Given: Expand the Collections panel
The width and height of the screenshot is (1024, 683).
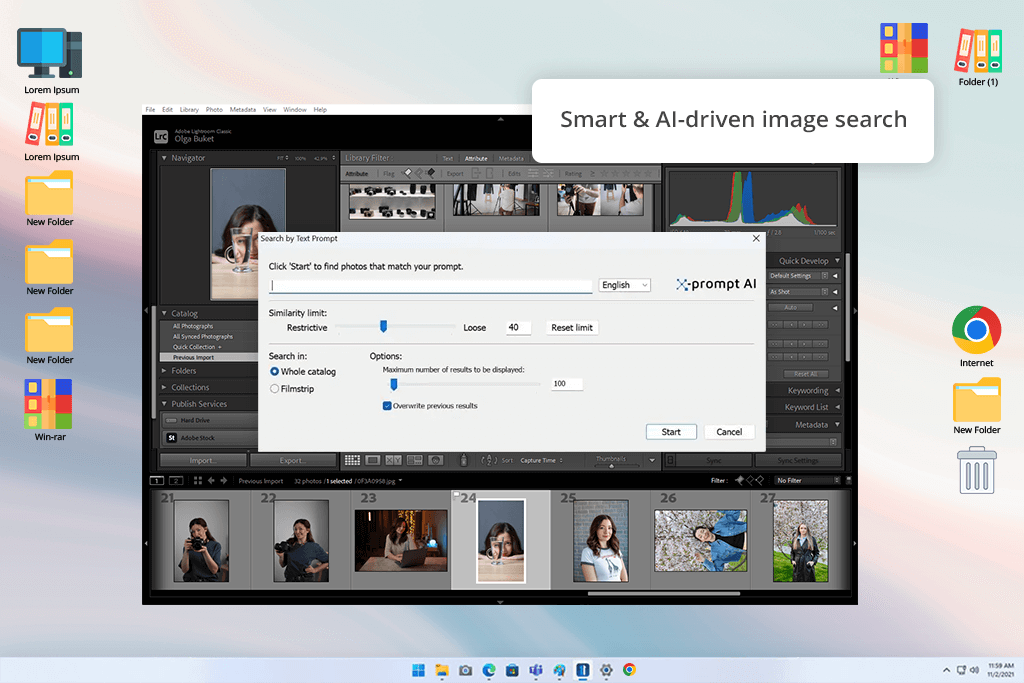Looking at the screenshot, I should click(164, 387).
